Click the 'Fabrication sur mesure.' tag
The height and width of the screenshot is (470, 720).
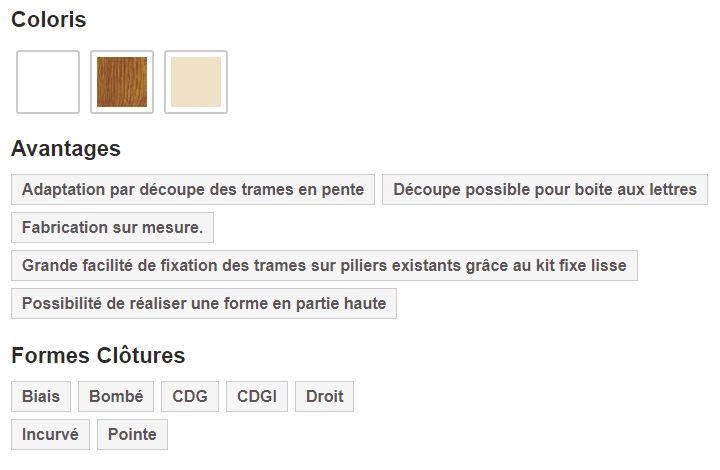coord(112,227)
